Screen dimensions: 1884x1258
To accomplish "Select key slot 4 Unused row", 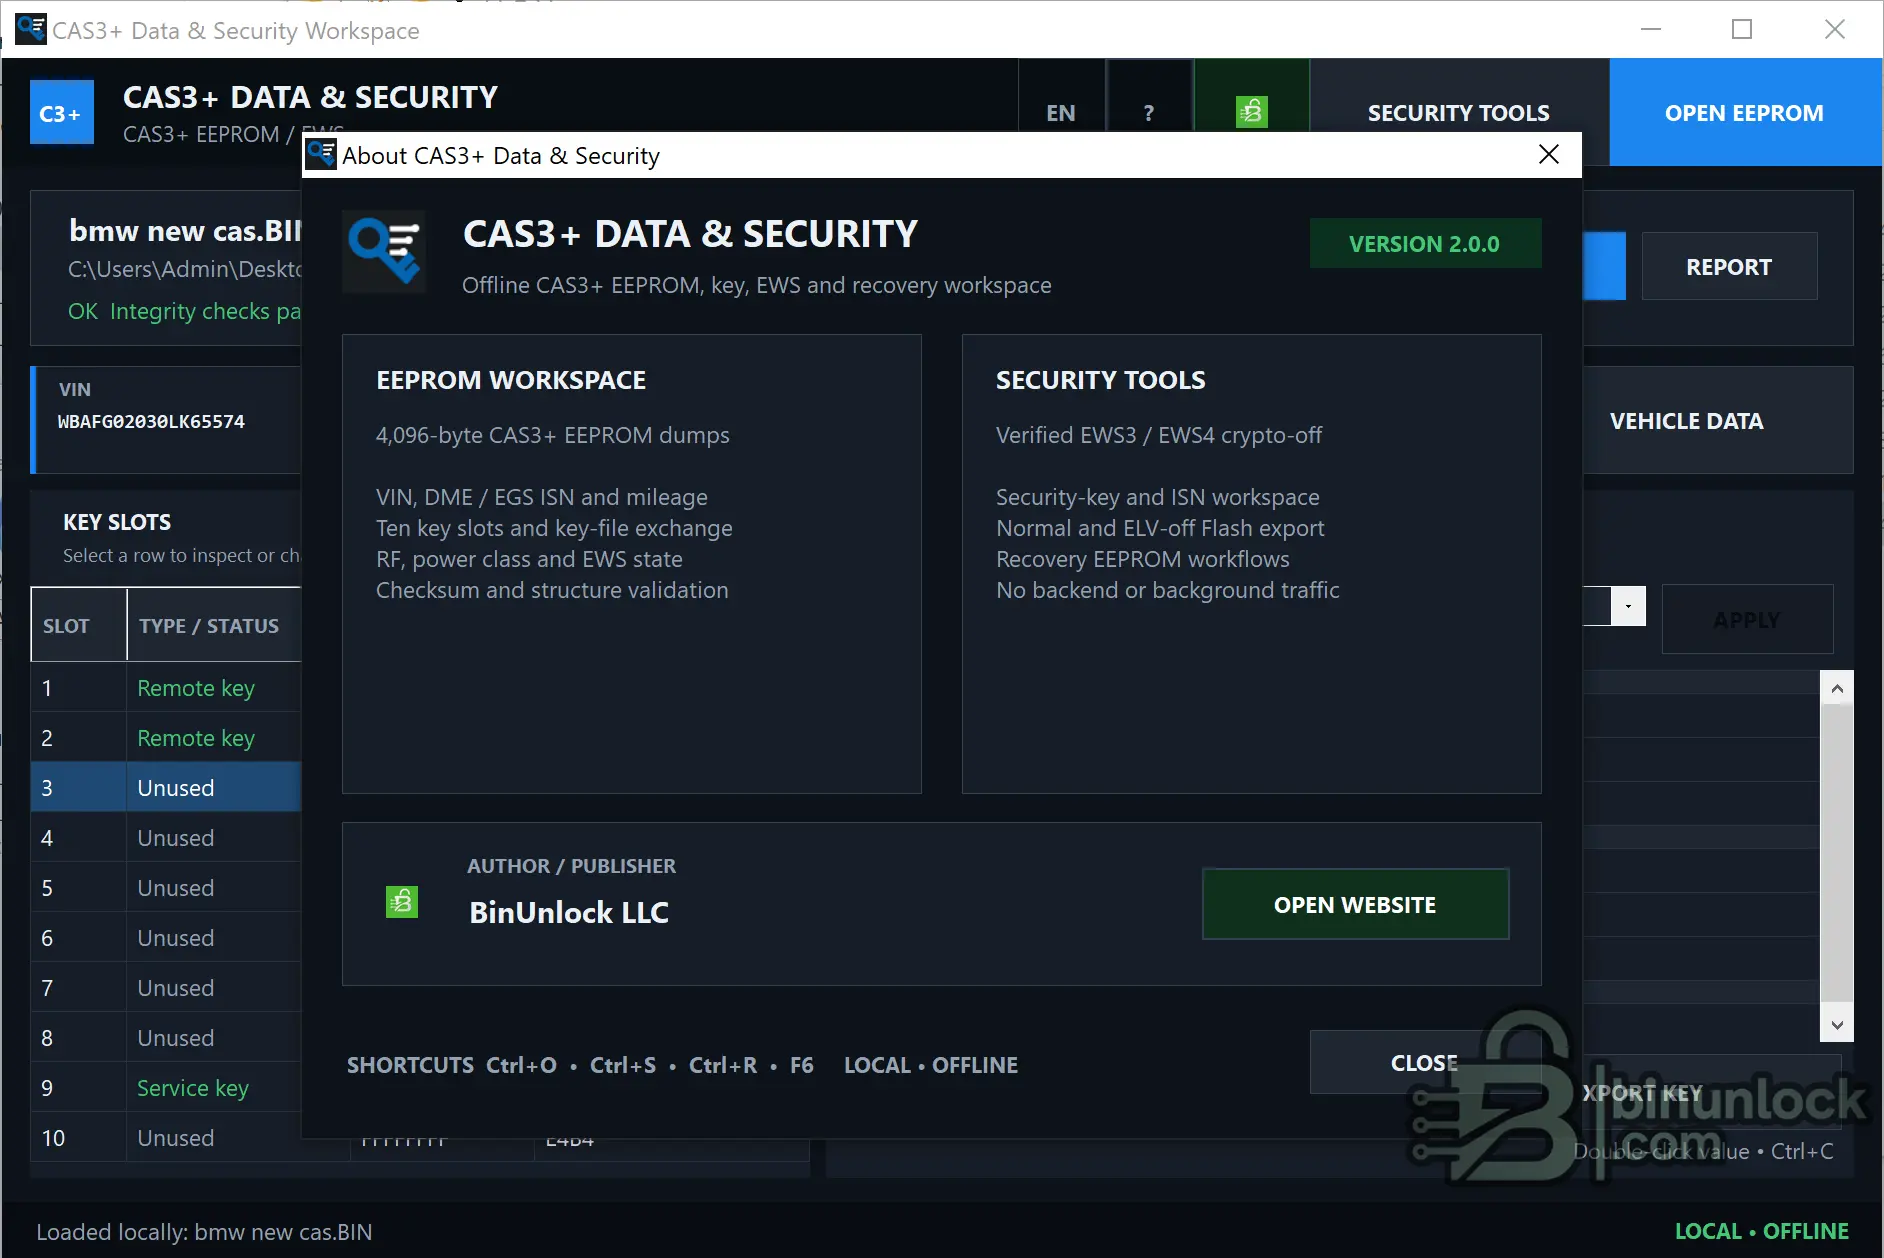I will click(x=166, y=837).
